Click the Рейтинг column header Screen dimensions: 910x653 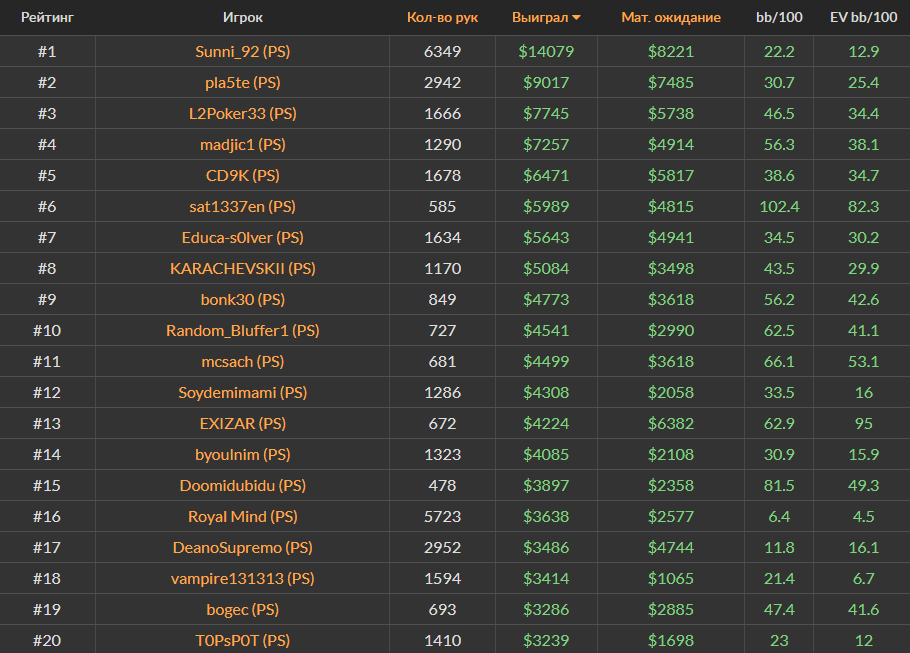pos(47,18)
